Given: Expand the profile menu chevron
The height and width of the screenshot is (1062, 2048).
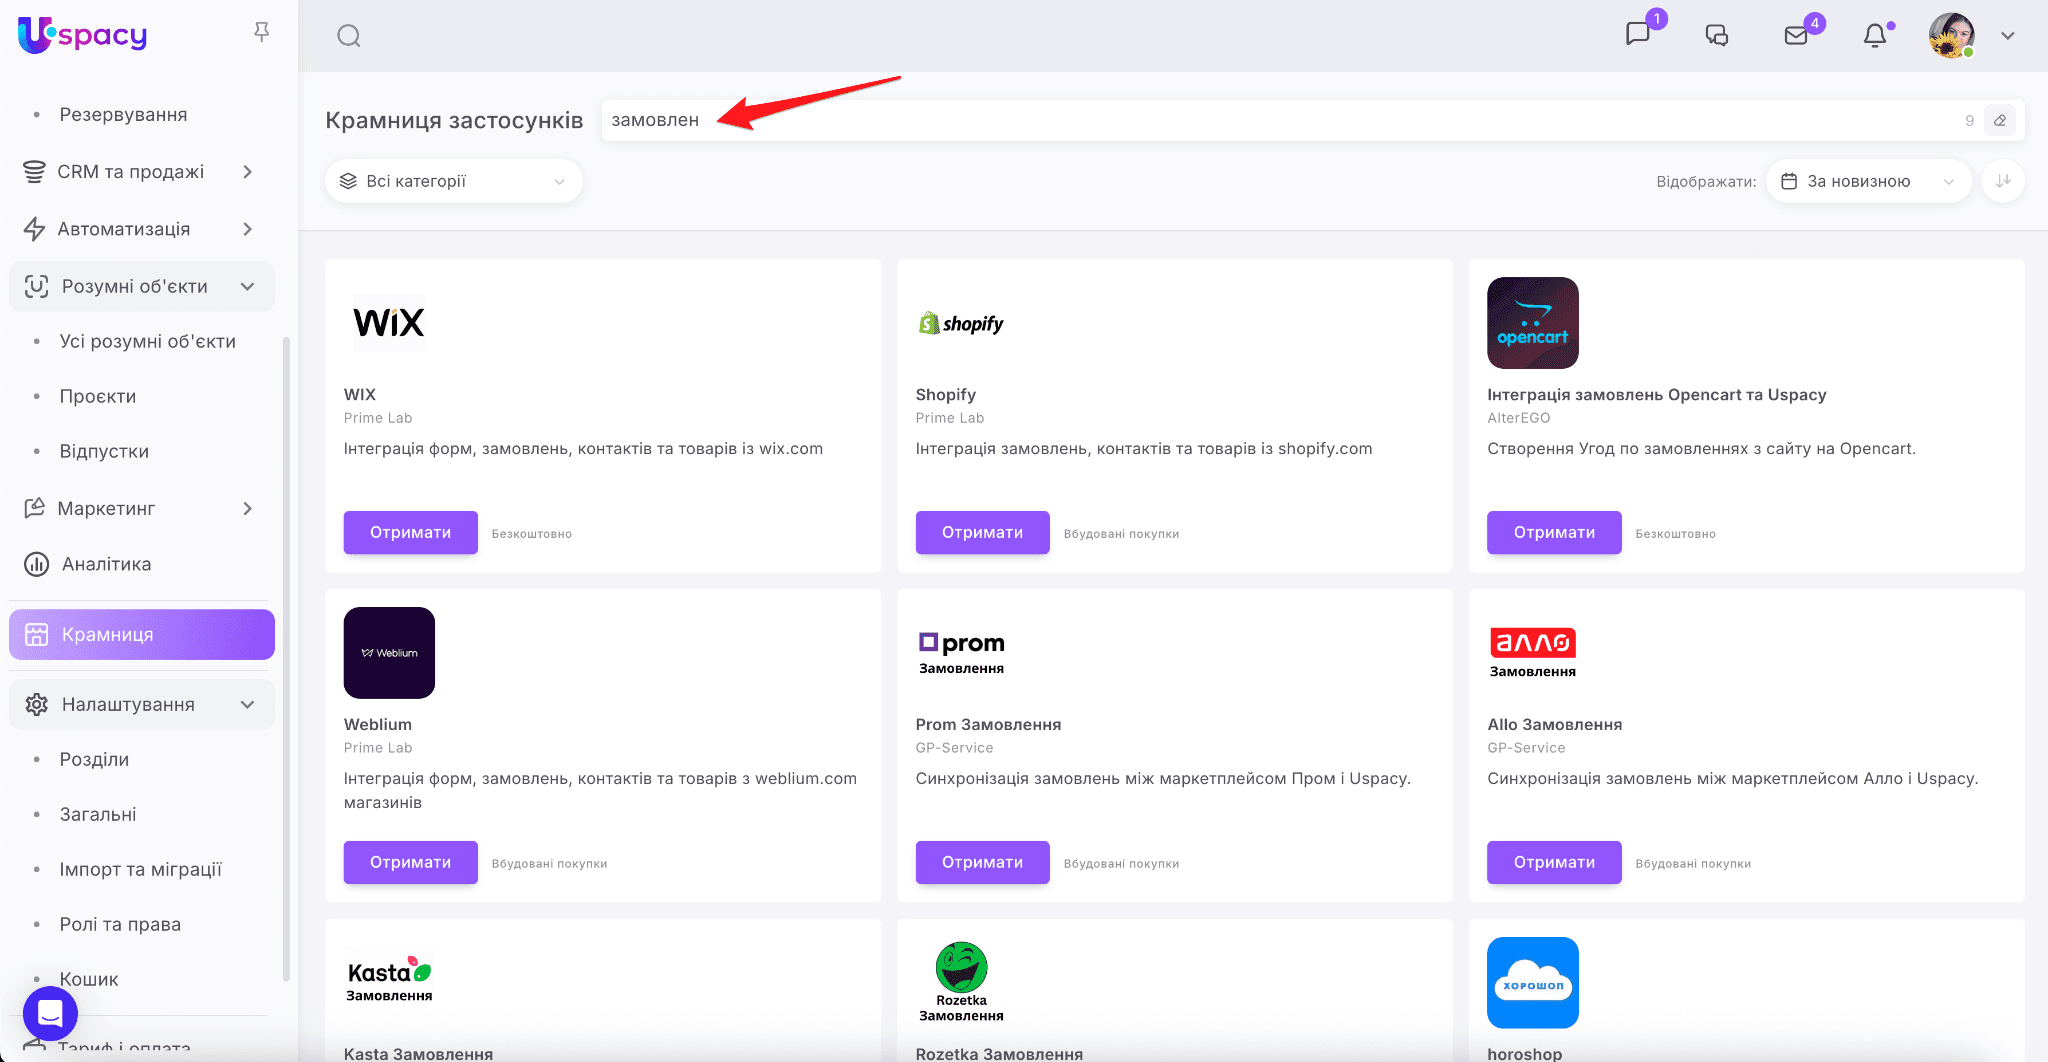Looking at the screenshot, I should [2007, 36].
